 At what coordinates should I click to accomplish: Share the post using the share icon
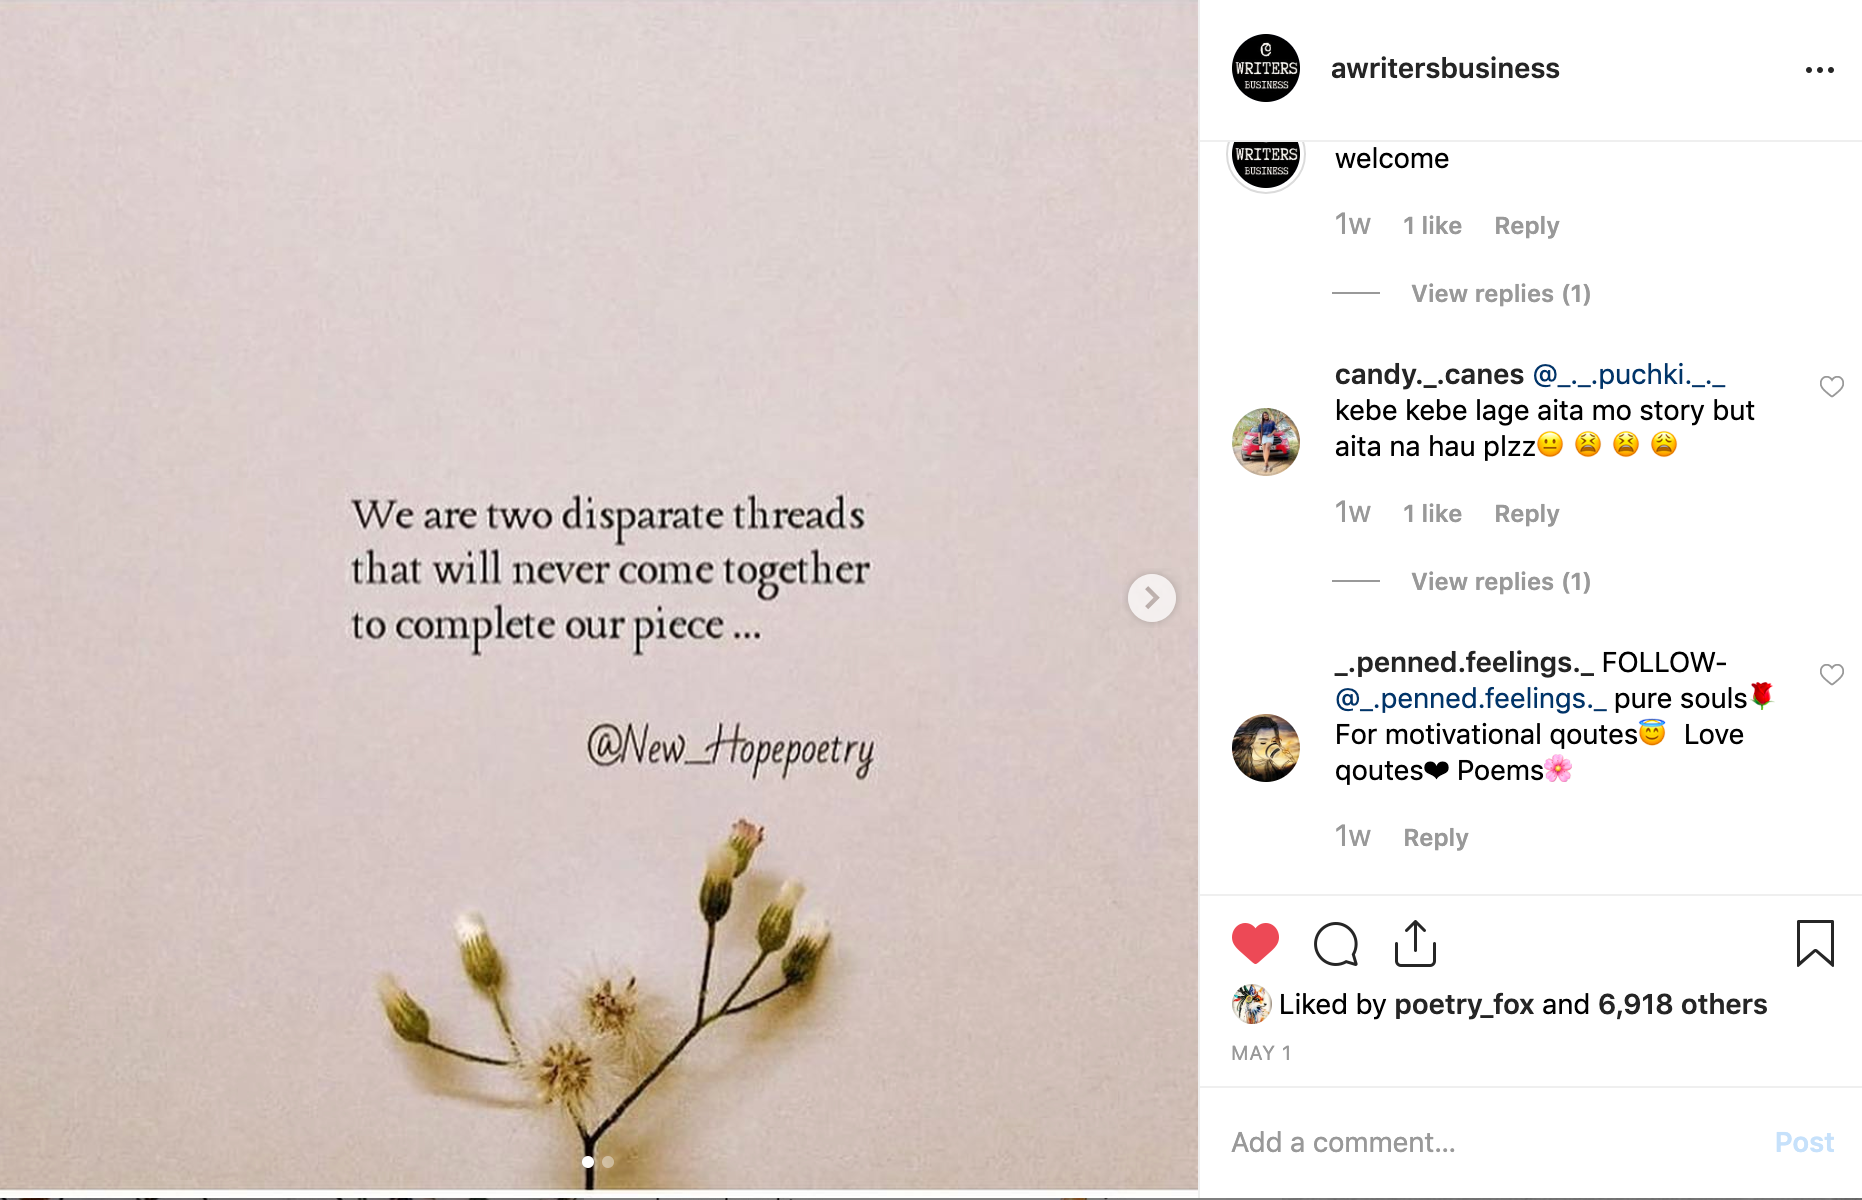(1415, 943)
